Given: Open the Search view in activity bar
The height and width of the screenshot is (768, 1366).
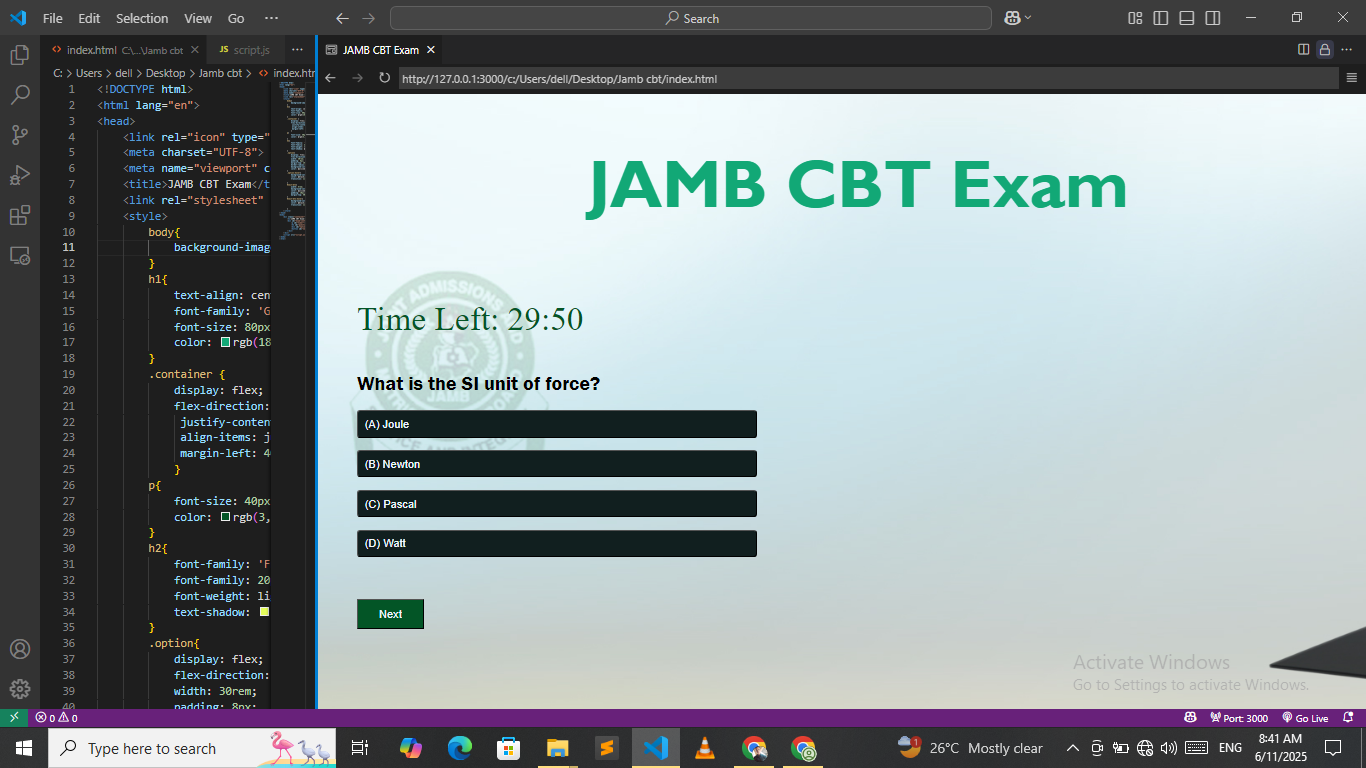Looking at the screenshot, I should 20,95.
